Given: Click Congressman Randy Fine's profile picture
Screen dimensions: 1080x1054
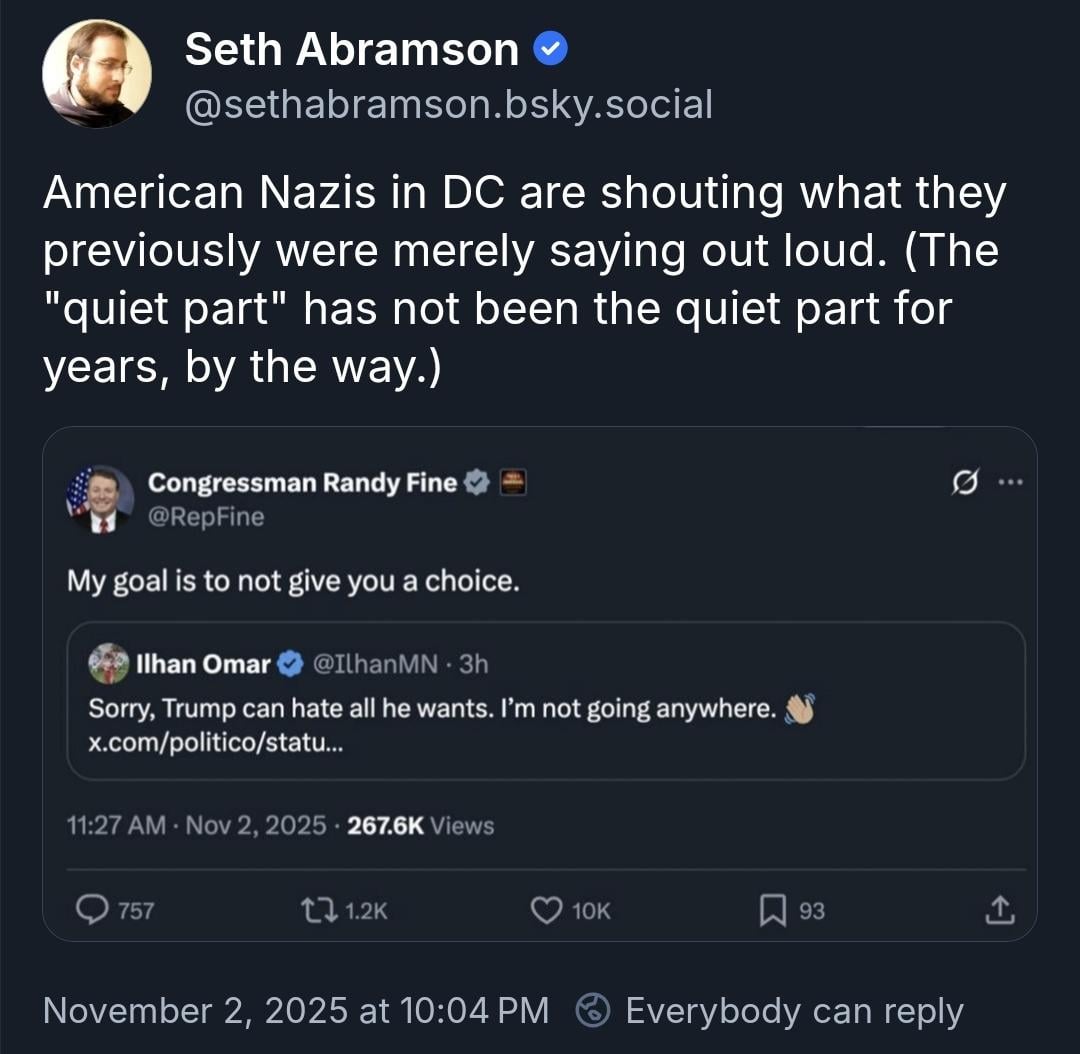Looking at the screenshot, I should (100, 498).
